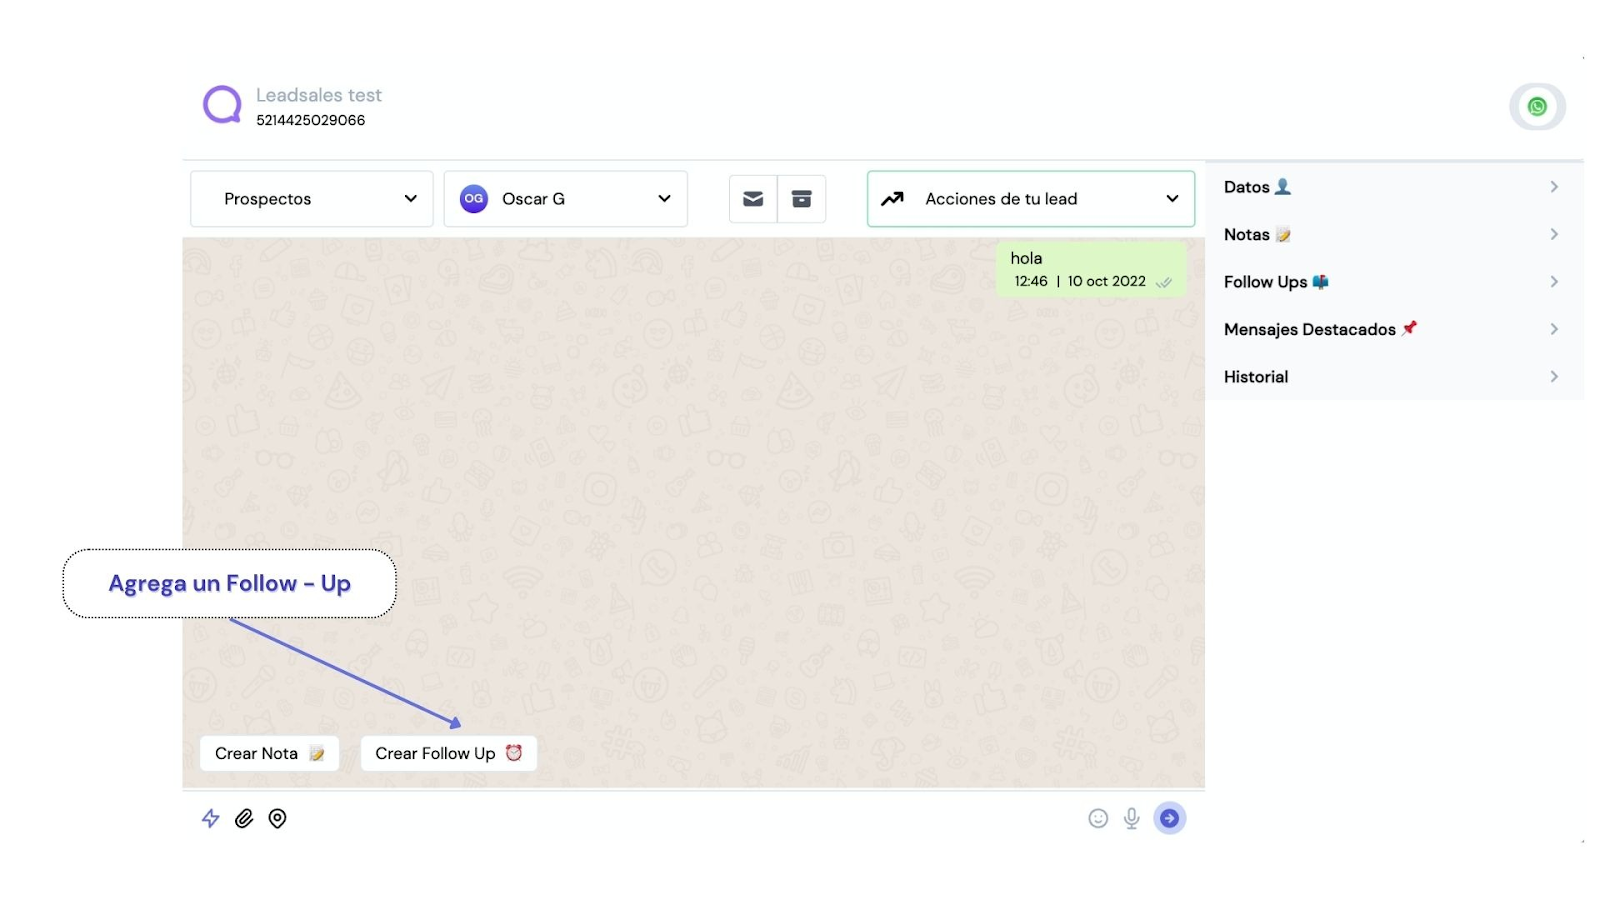
Task: Click the Leadsales purple logo avatar
Action: (222, 104)
